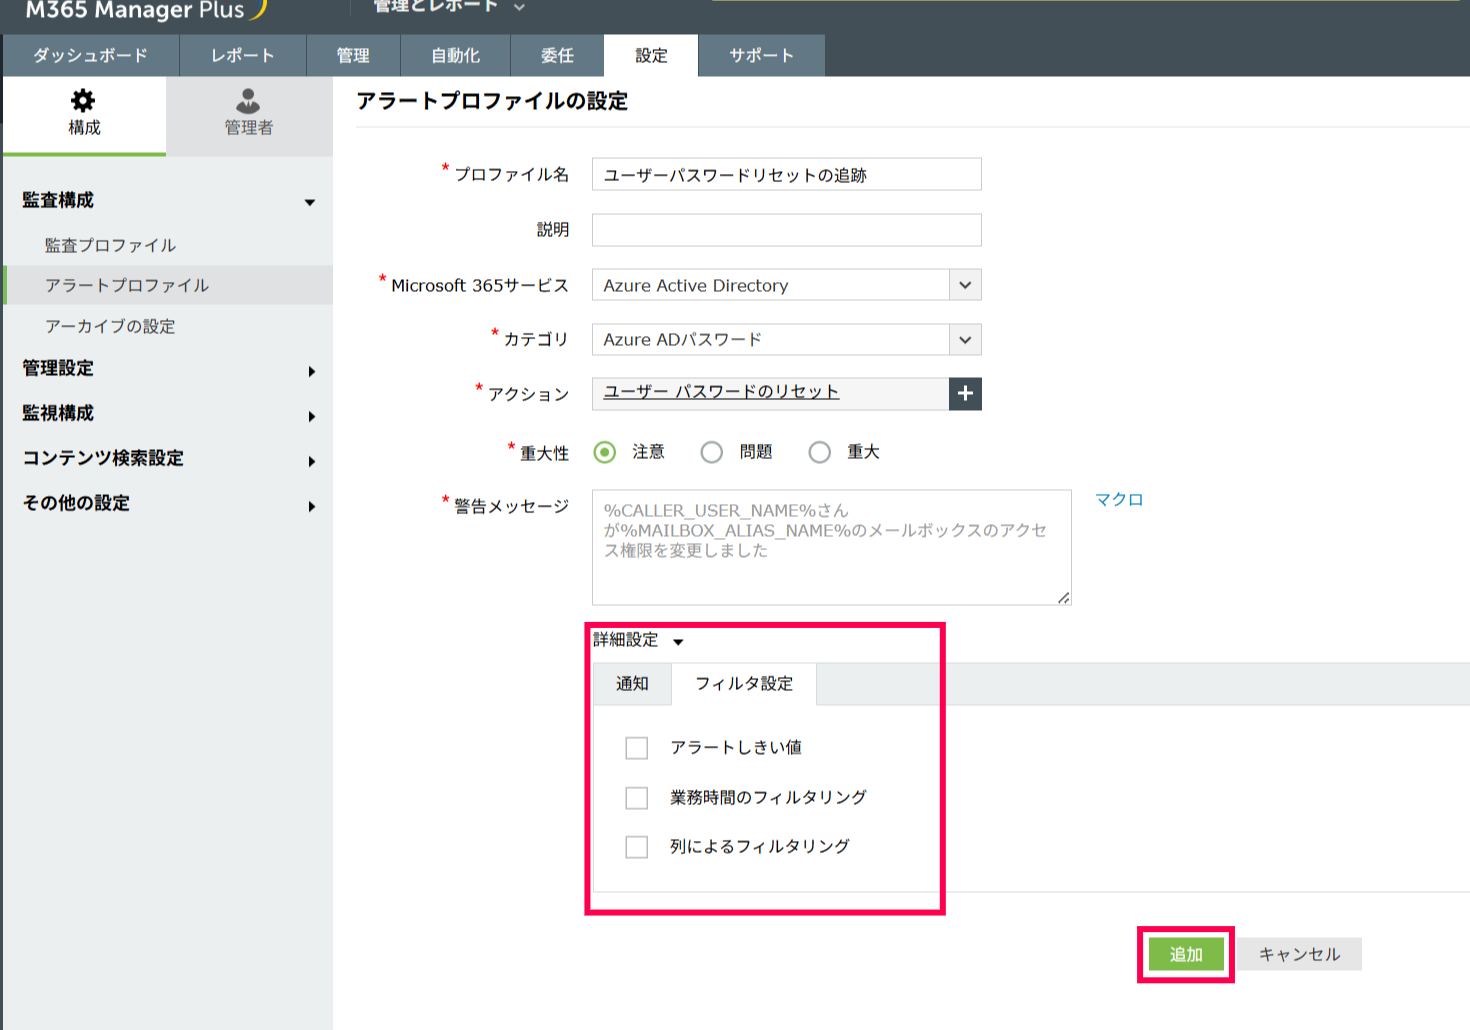Viewport: 1470px width, 1030px height.
Task: Click the 警告メッセージ text area
Action: 832,547
